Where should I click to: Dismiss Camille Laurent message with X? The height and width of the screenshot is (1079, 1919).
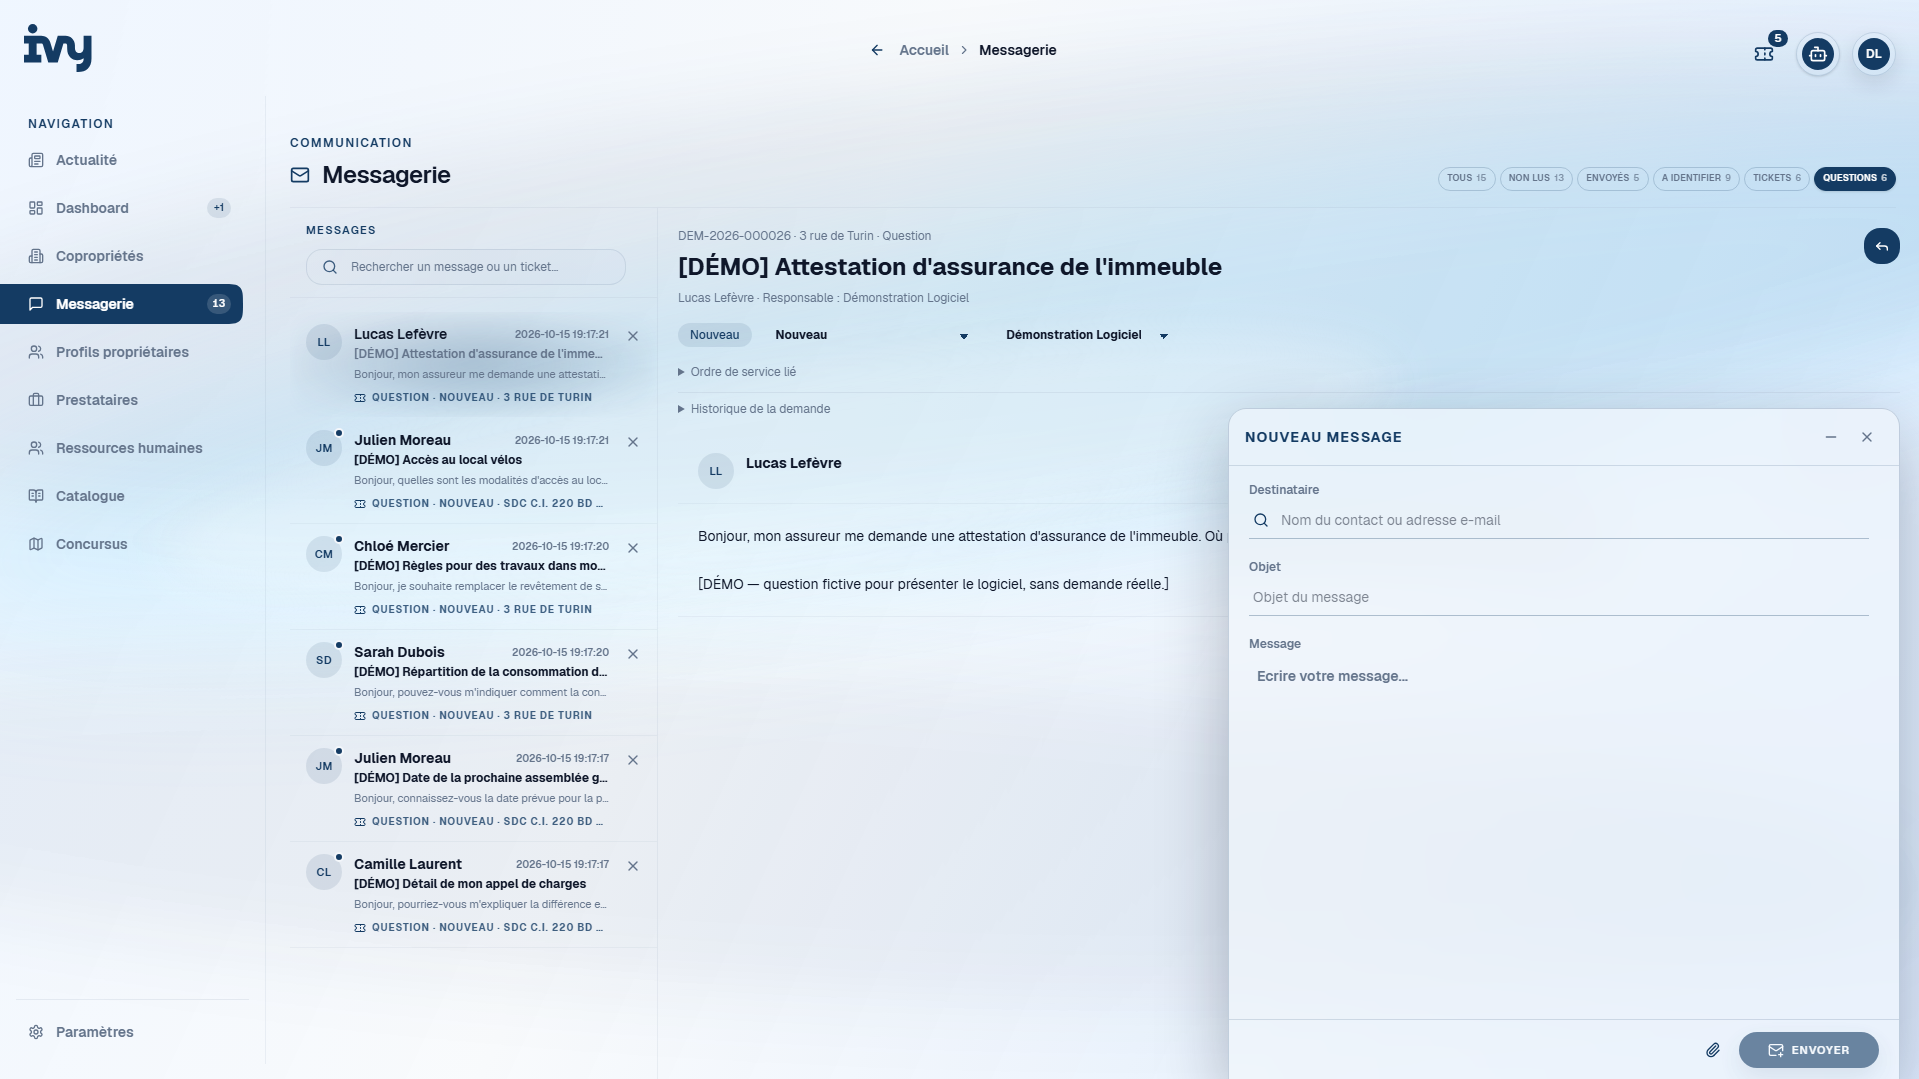(x=633, y=866)
